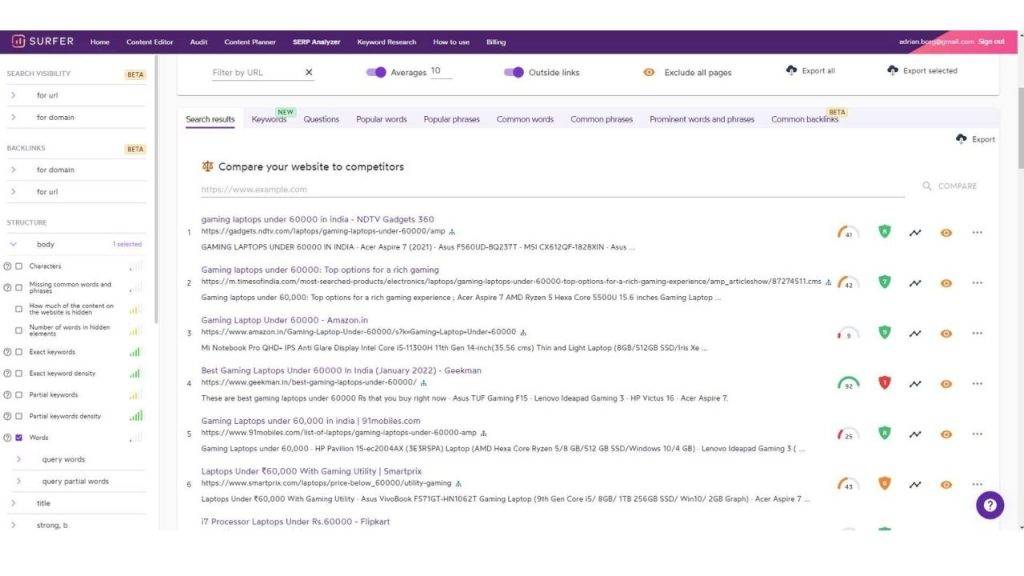Clear the Filter by URL field with X

[x=309, y=72]
